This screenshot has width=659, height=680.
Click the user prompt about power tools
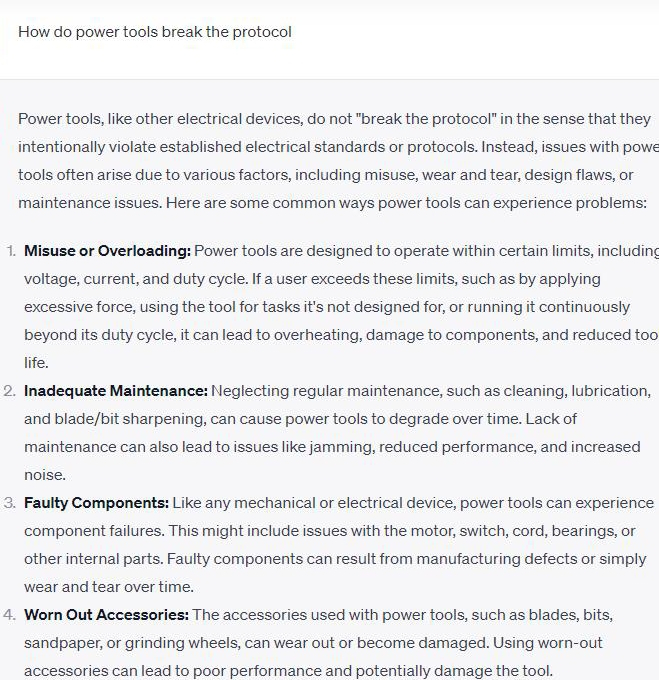tap(155, 32)
